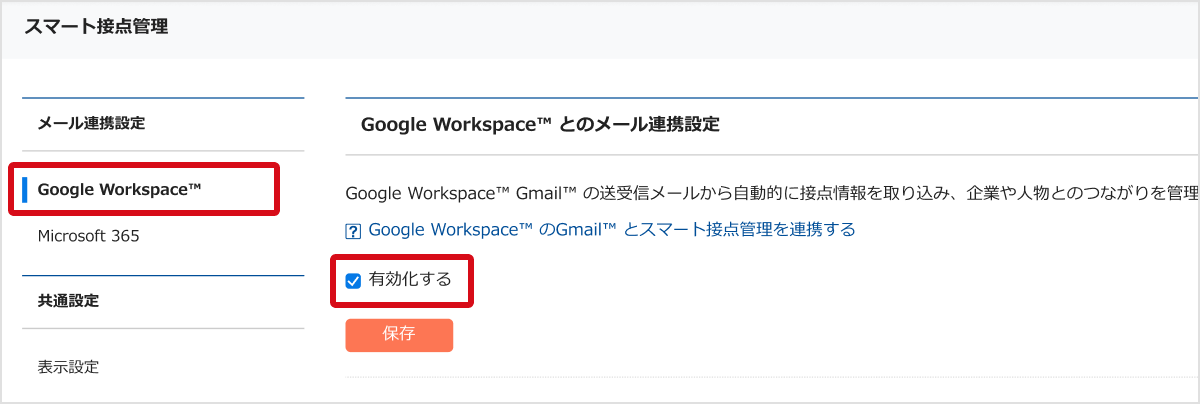Click the スマート接点管理 page title

click(96, 28)
